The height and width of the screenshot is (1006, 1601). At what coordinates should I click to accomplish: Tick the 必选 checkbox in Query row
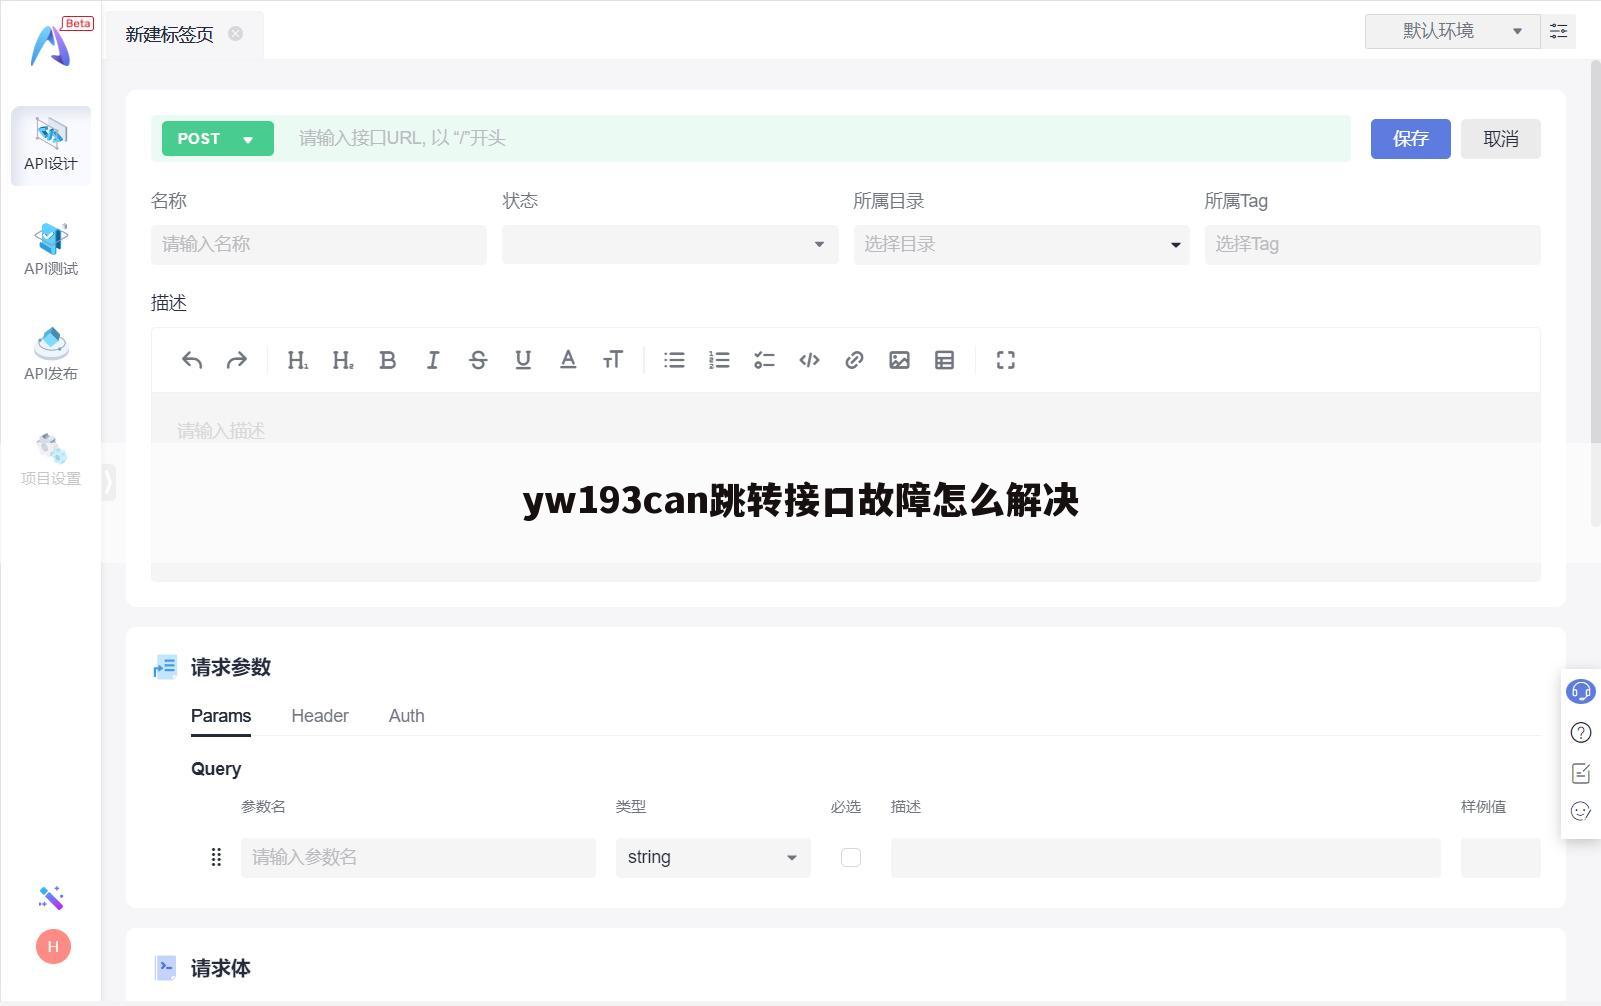tap(851, 857)
